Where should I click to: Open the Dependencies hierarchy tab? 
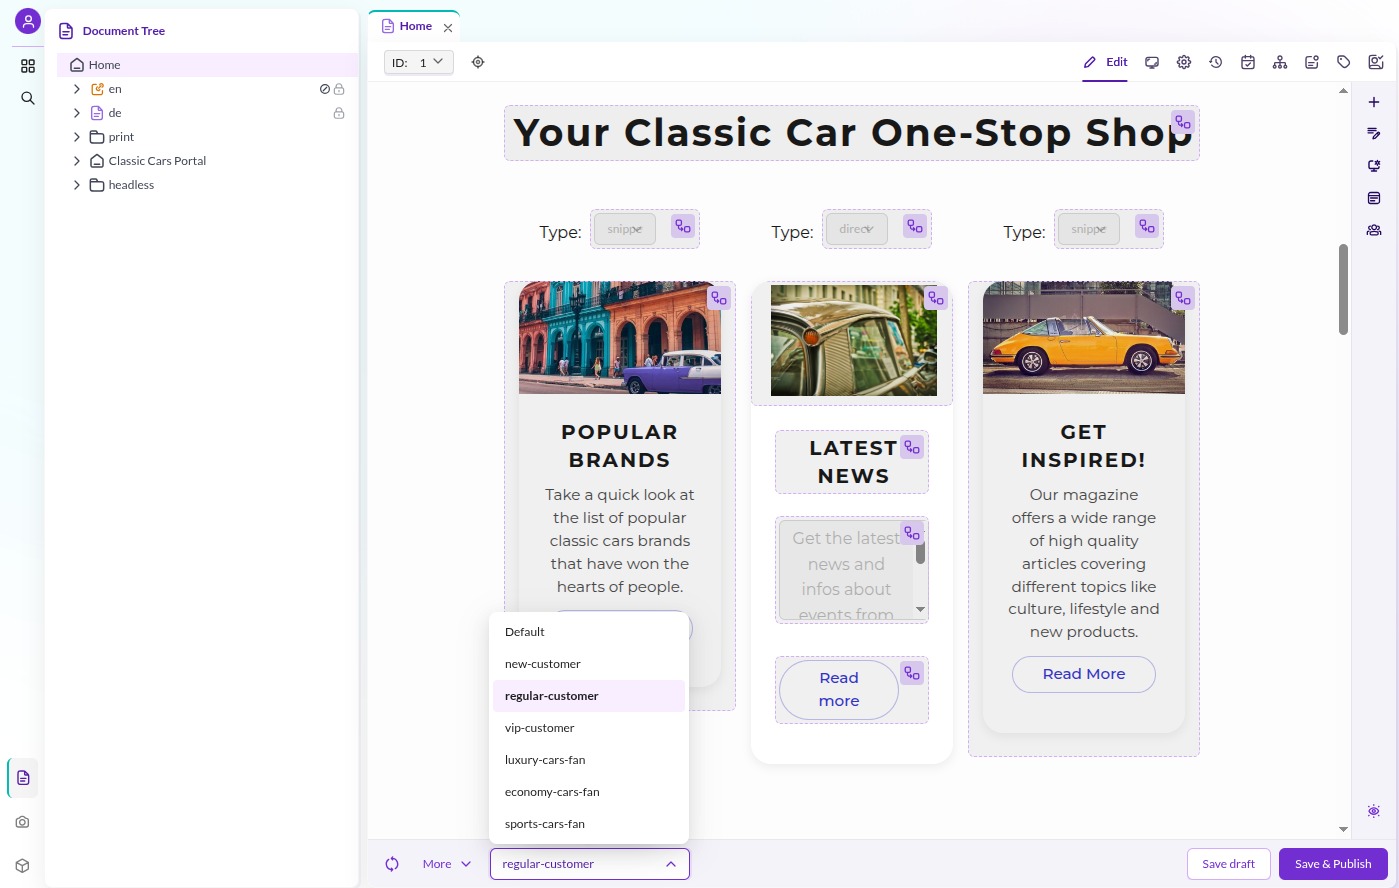(x=1280, y=62)
